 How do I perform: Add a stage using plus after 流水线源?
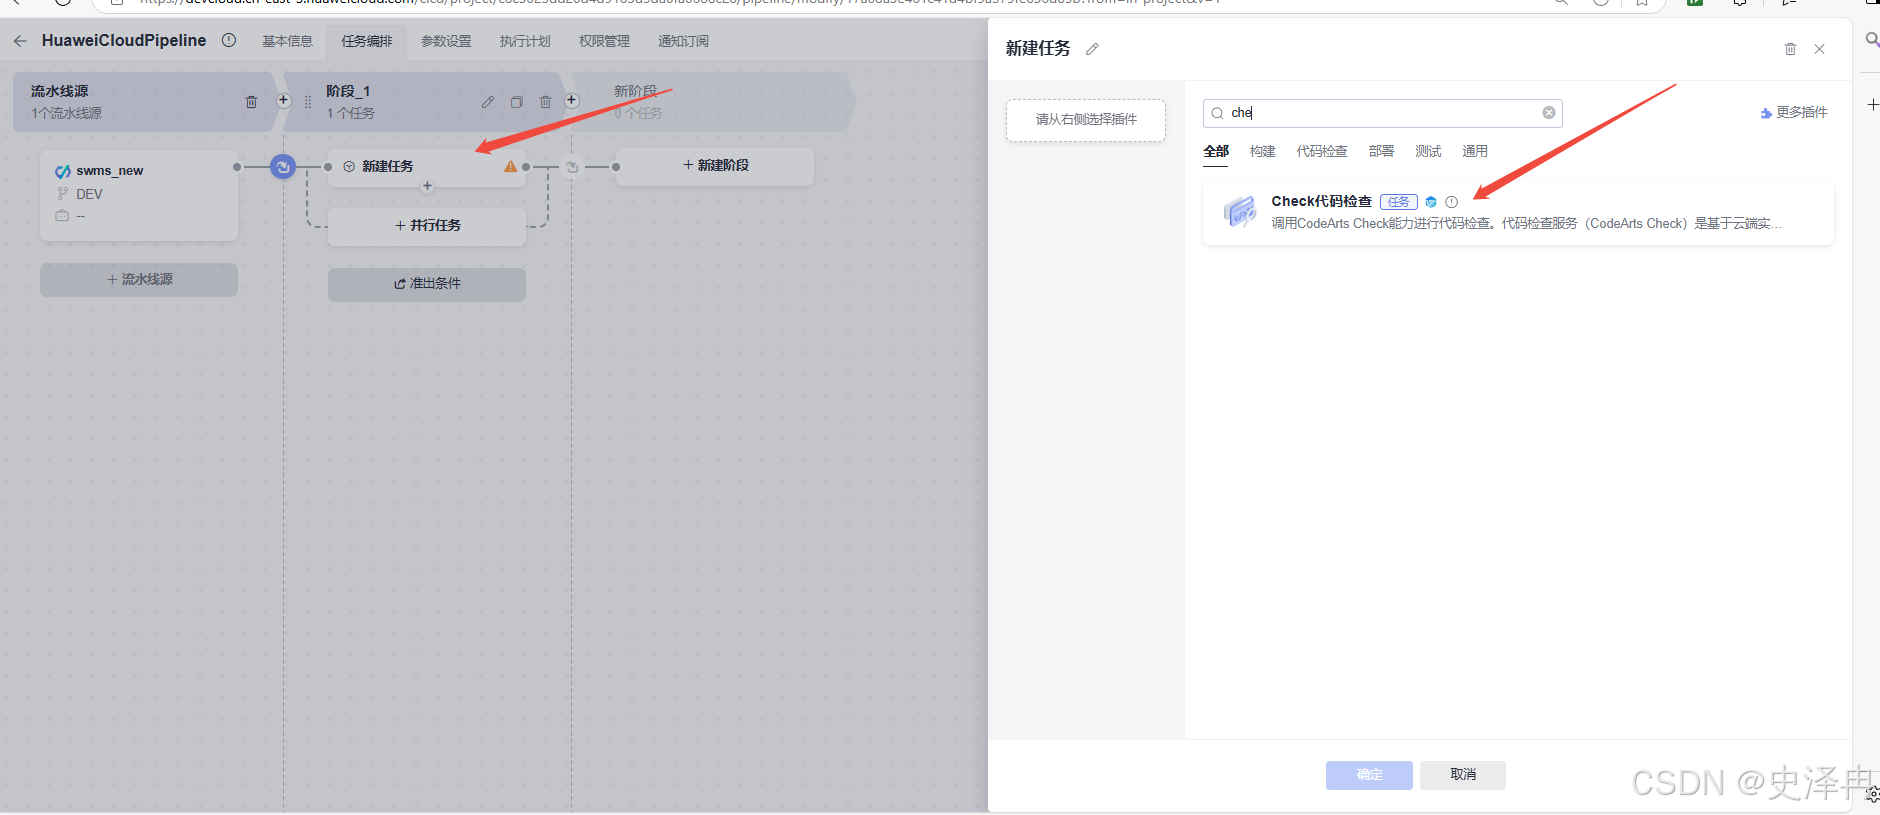(x=283, y=100)
